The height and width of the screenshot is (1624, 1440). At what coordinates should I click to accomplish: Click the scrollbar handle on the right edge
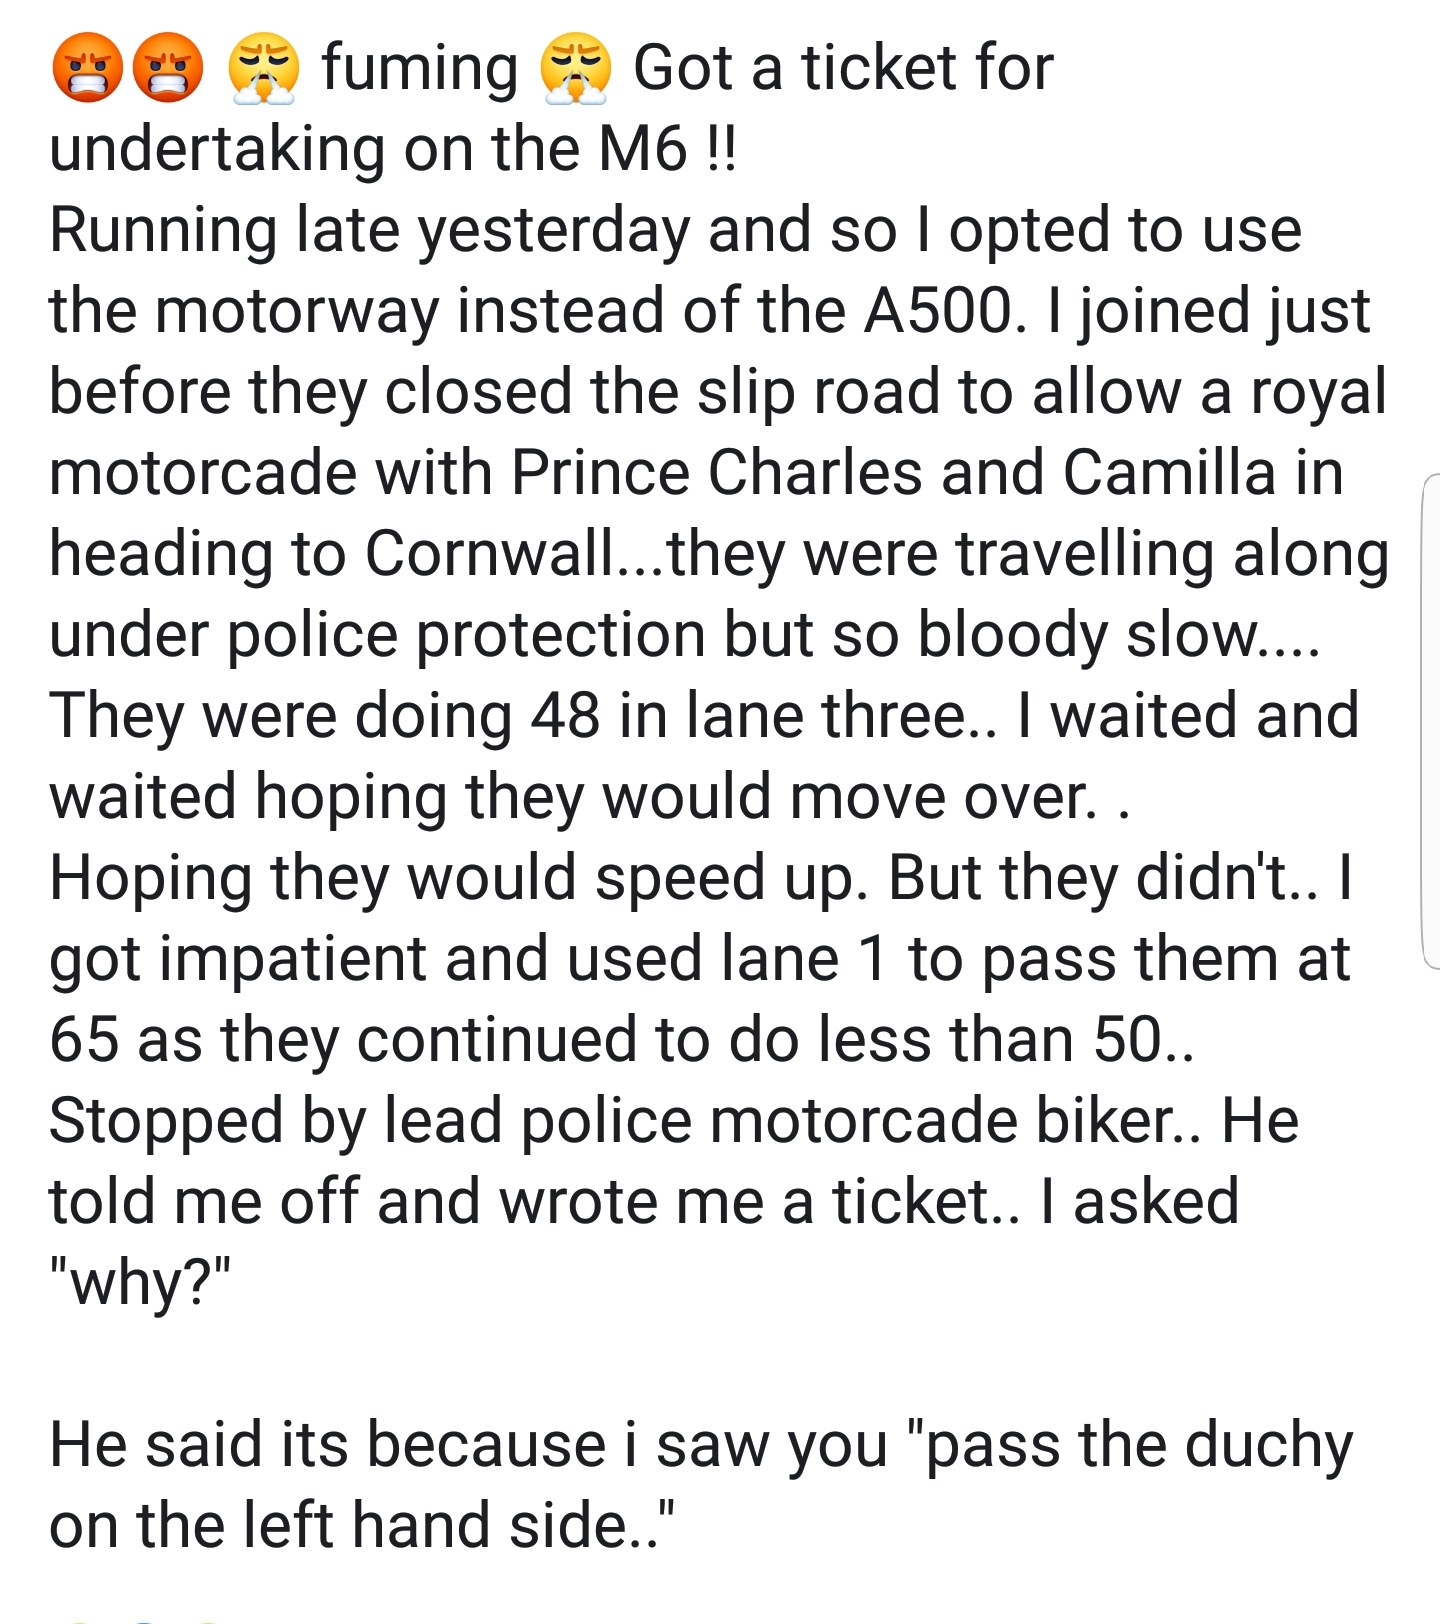(x=1430, y=720)
